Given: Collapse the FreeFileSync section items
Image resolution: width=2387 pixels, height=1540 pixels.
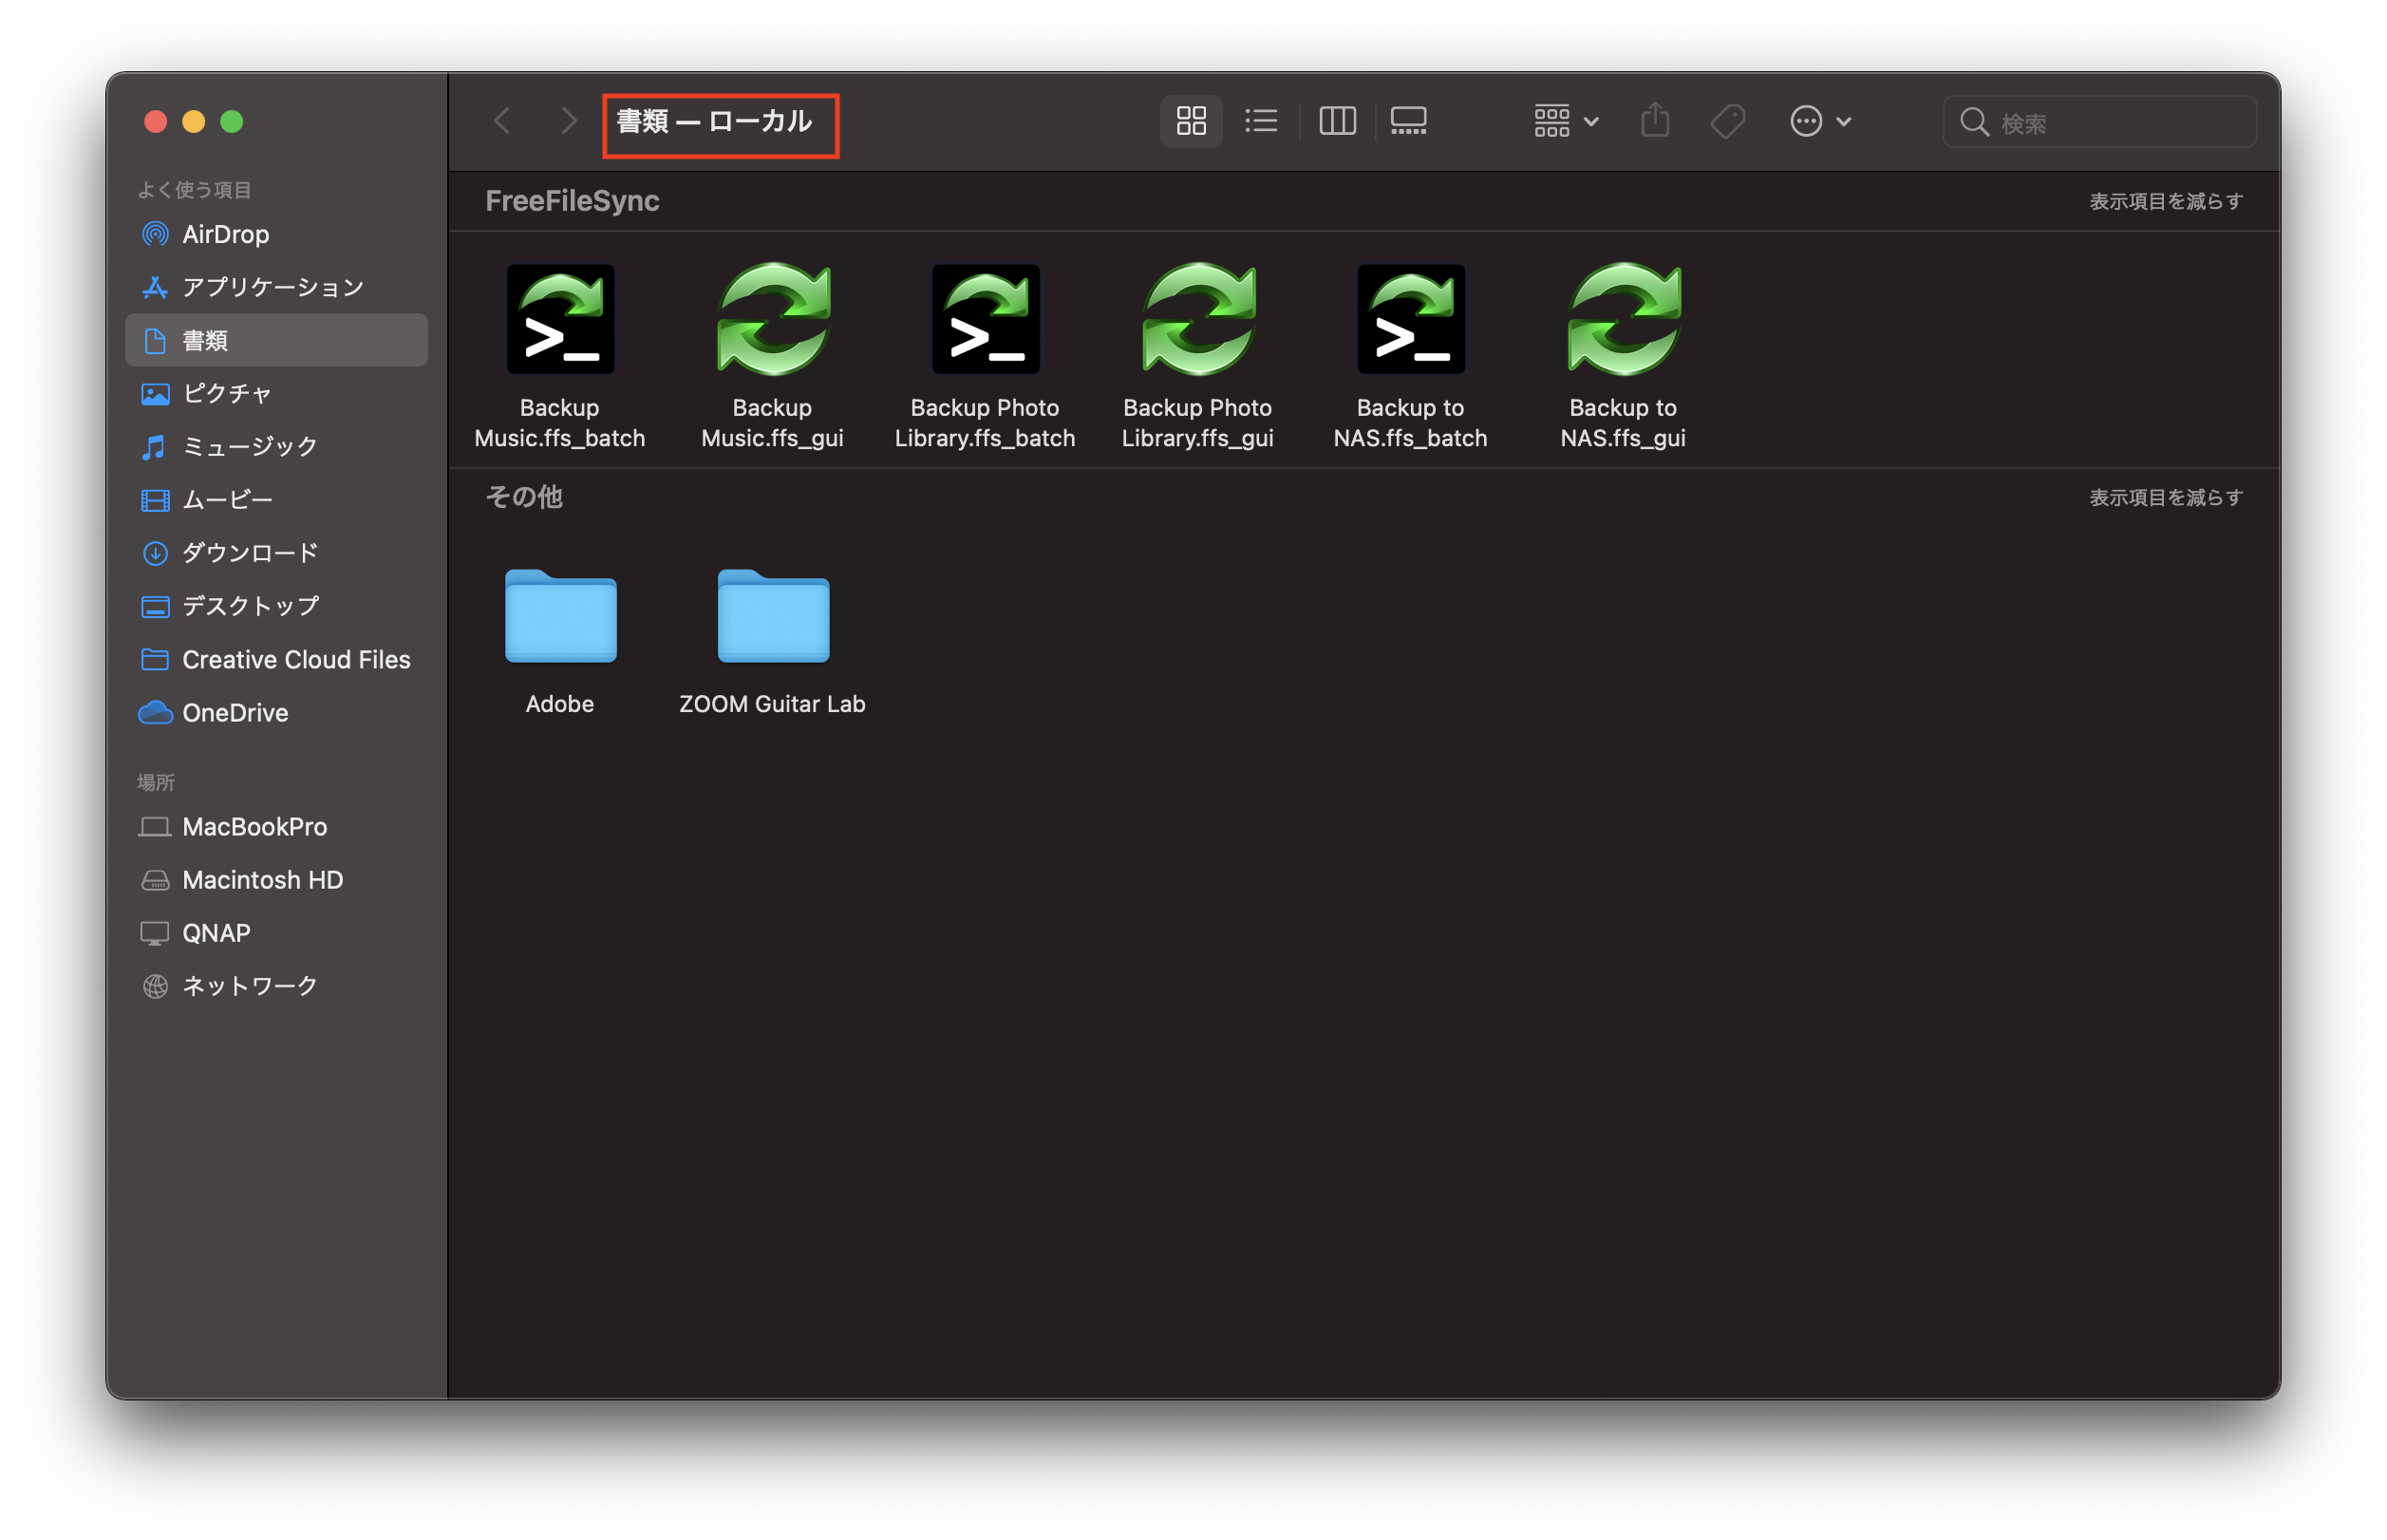Looking at the screenshot, I should [x=2165, y=201].
